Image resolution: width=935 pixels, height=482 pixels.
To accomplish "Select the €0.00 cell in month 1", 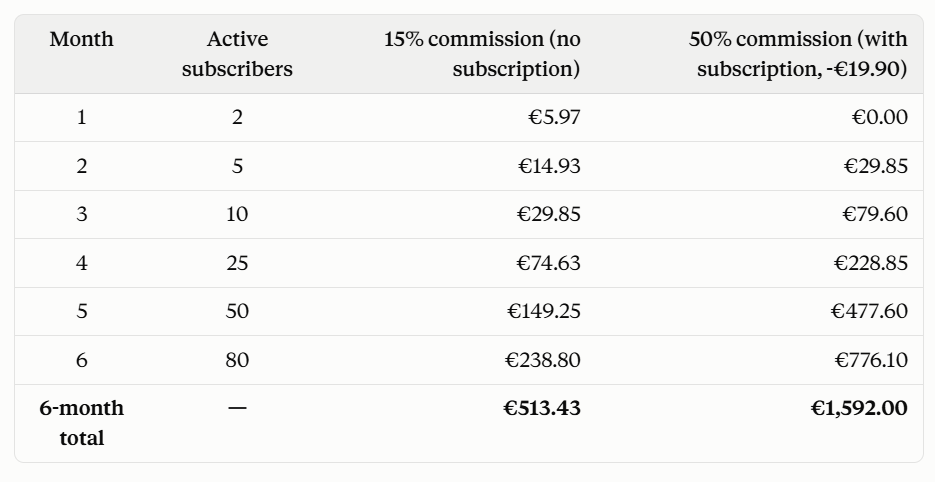I will [x=880, y=118].
